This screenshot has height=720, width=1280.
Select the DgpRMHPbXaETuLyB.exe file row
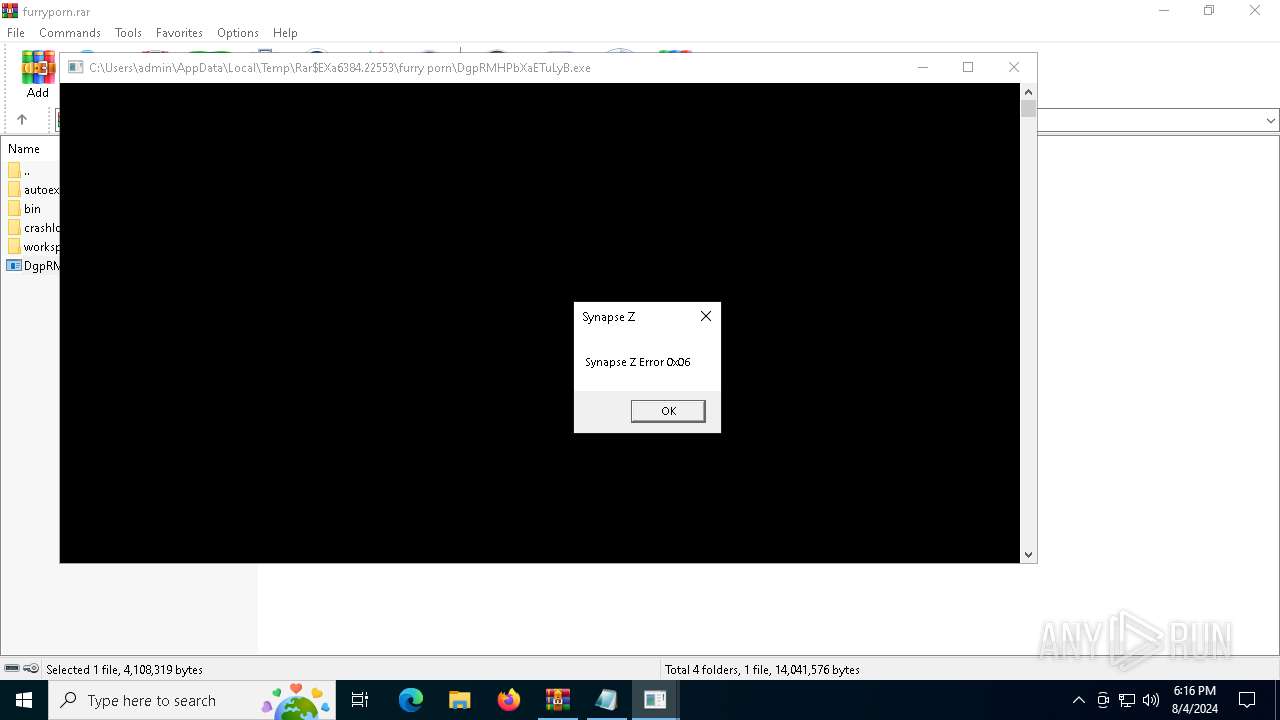[32, 266]
